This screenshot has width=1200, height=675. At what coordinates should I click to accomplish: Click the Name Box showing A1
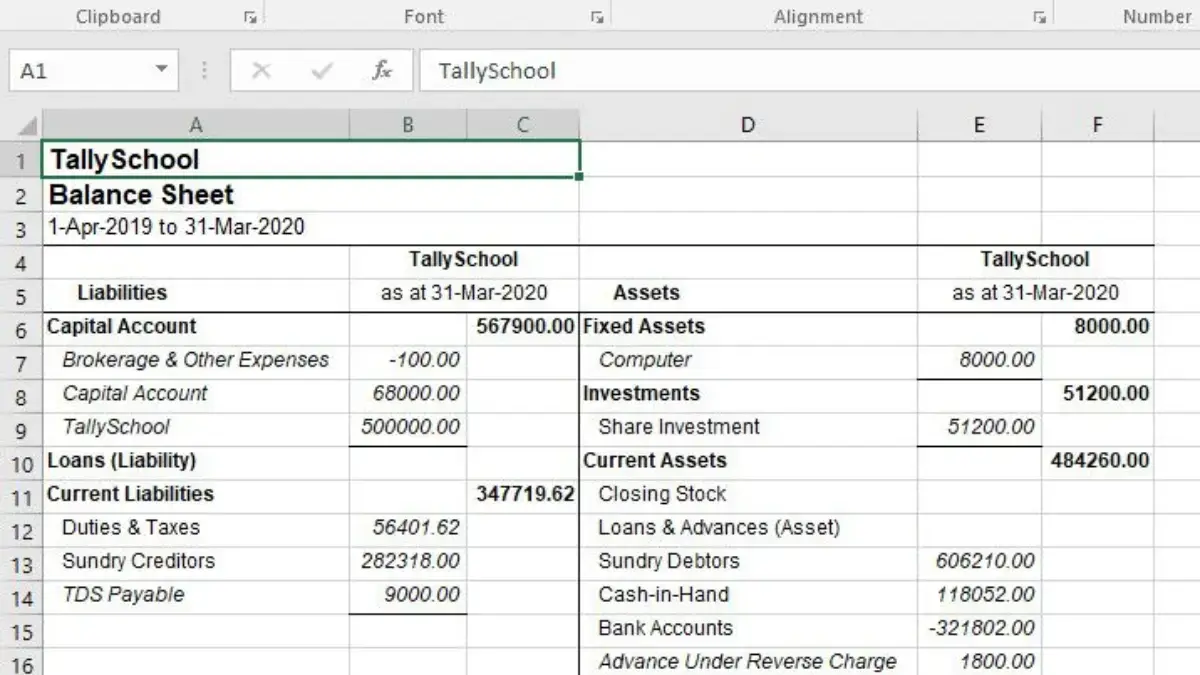(80, 71)
